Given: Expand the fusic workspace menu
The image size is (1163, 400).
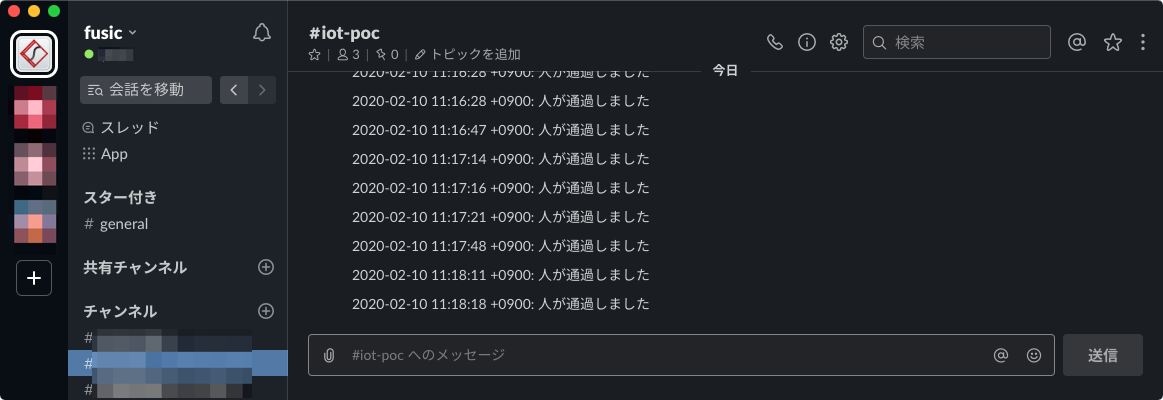Looking at the screenshot, I should (111, 32).
